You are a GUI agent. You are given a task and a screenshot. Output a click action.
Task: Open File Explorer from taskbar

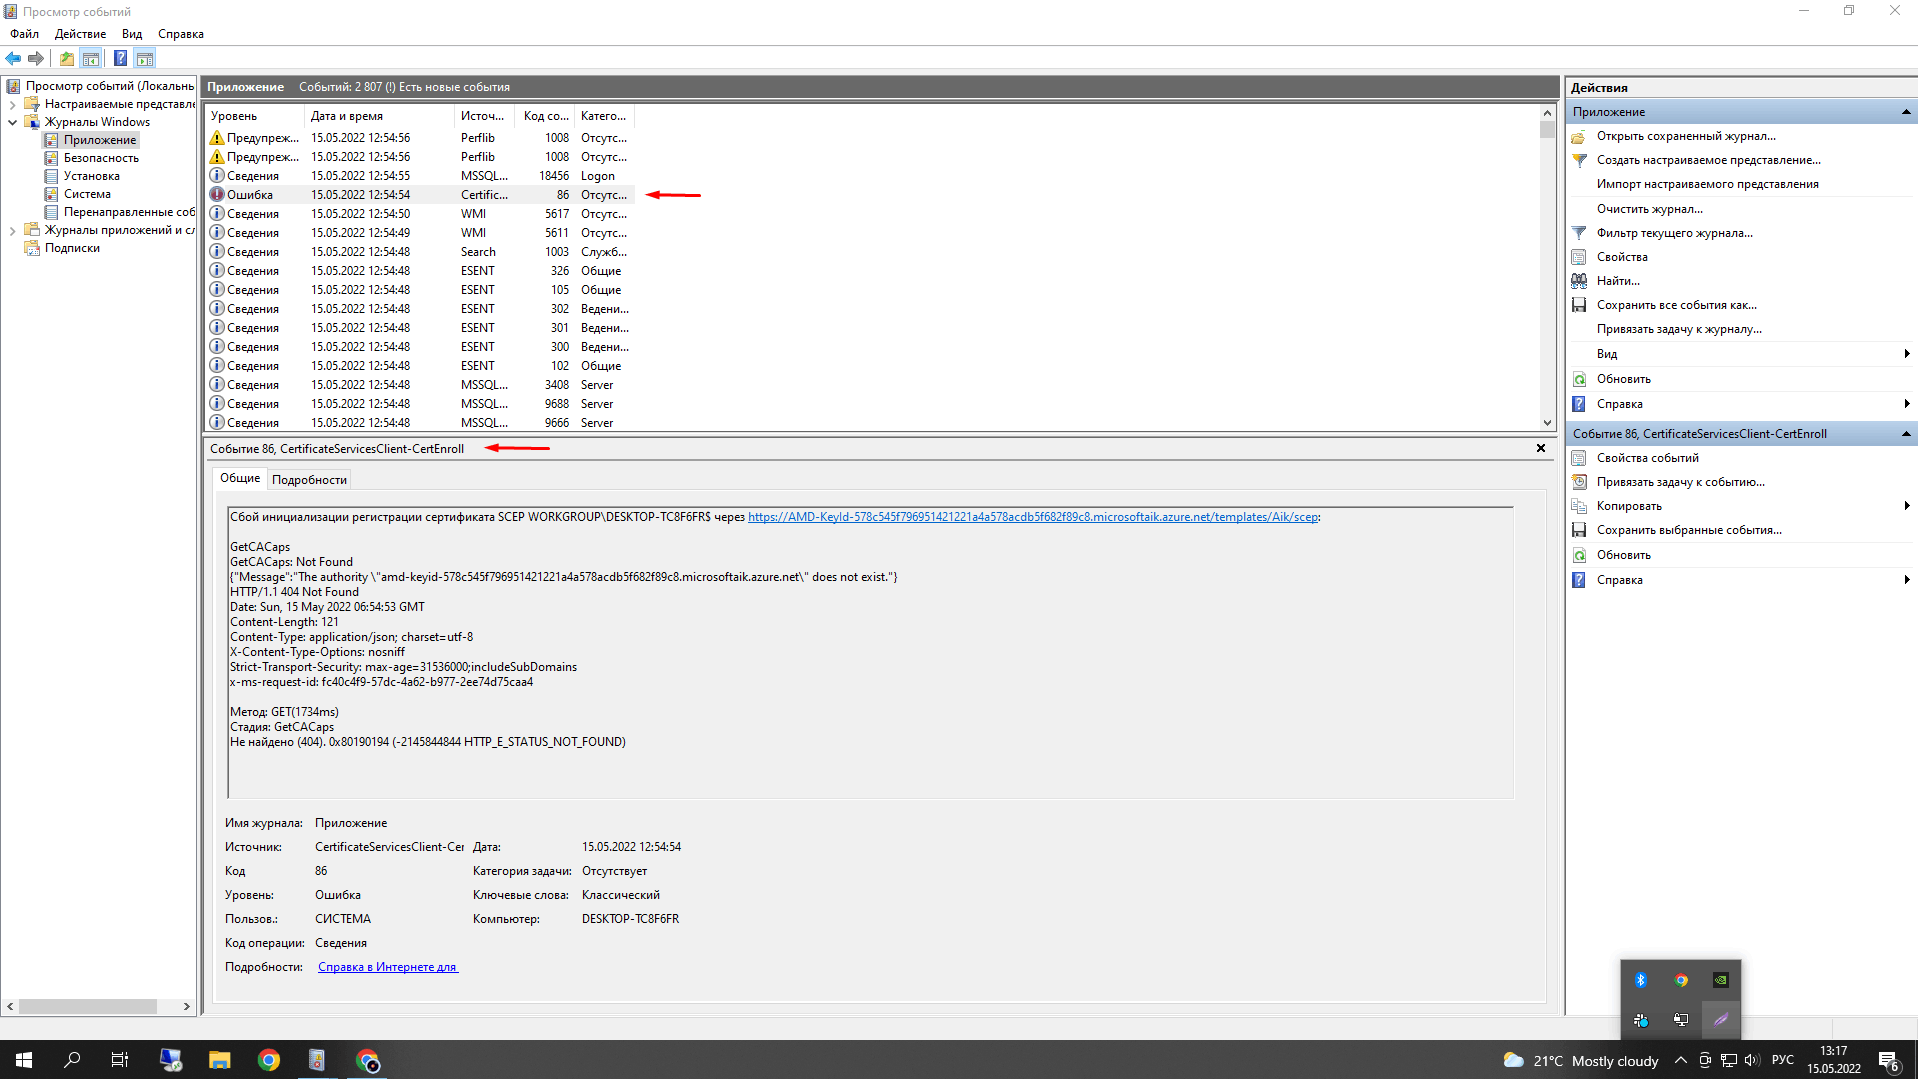pos(219,1060)
